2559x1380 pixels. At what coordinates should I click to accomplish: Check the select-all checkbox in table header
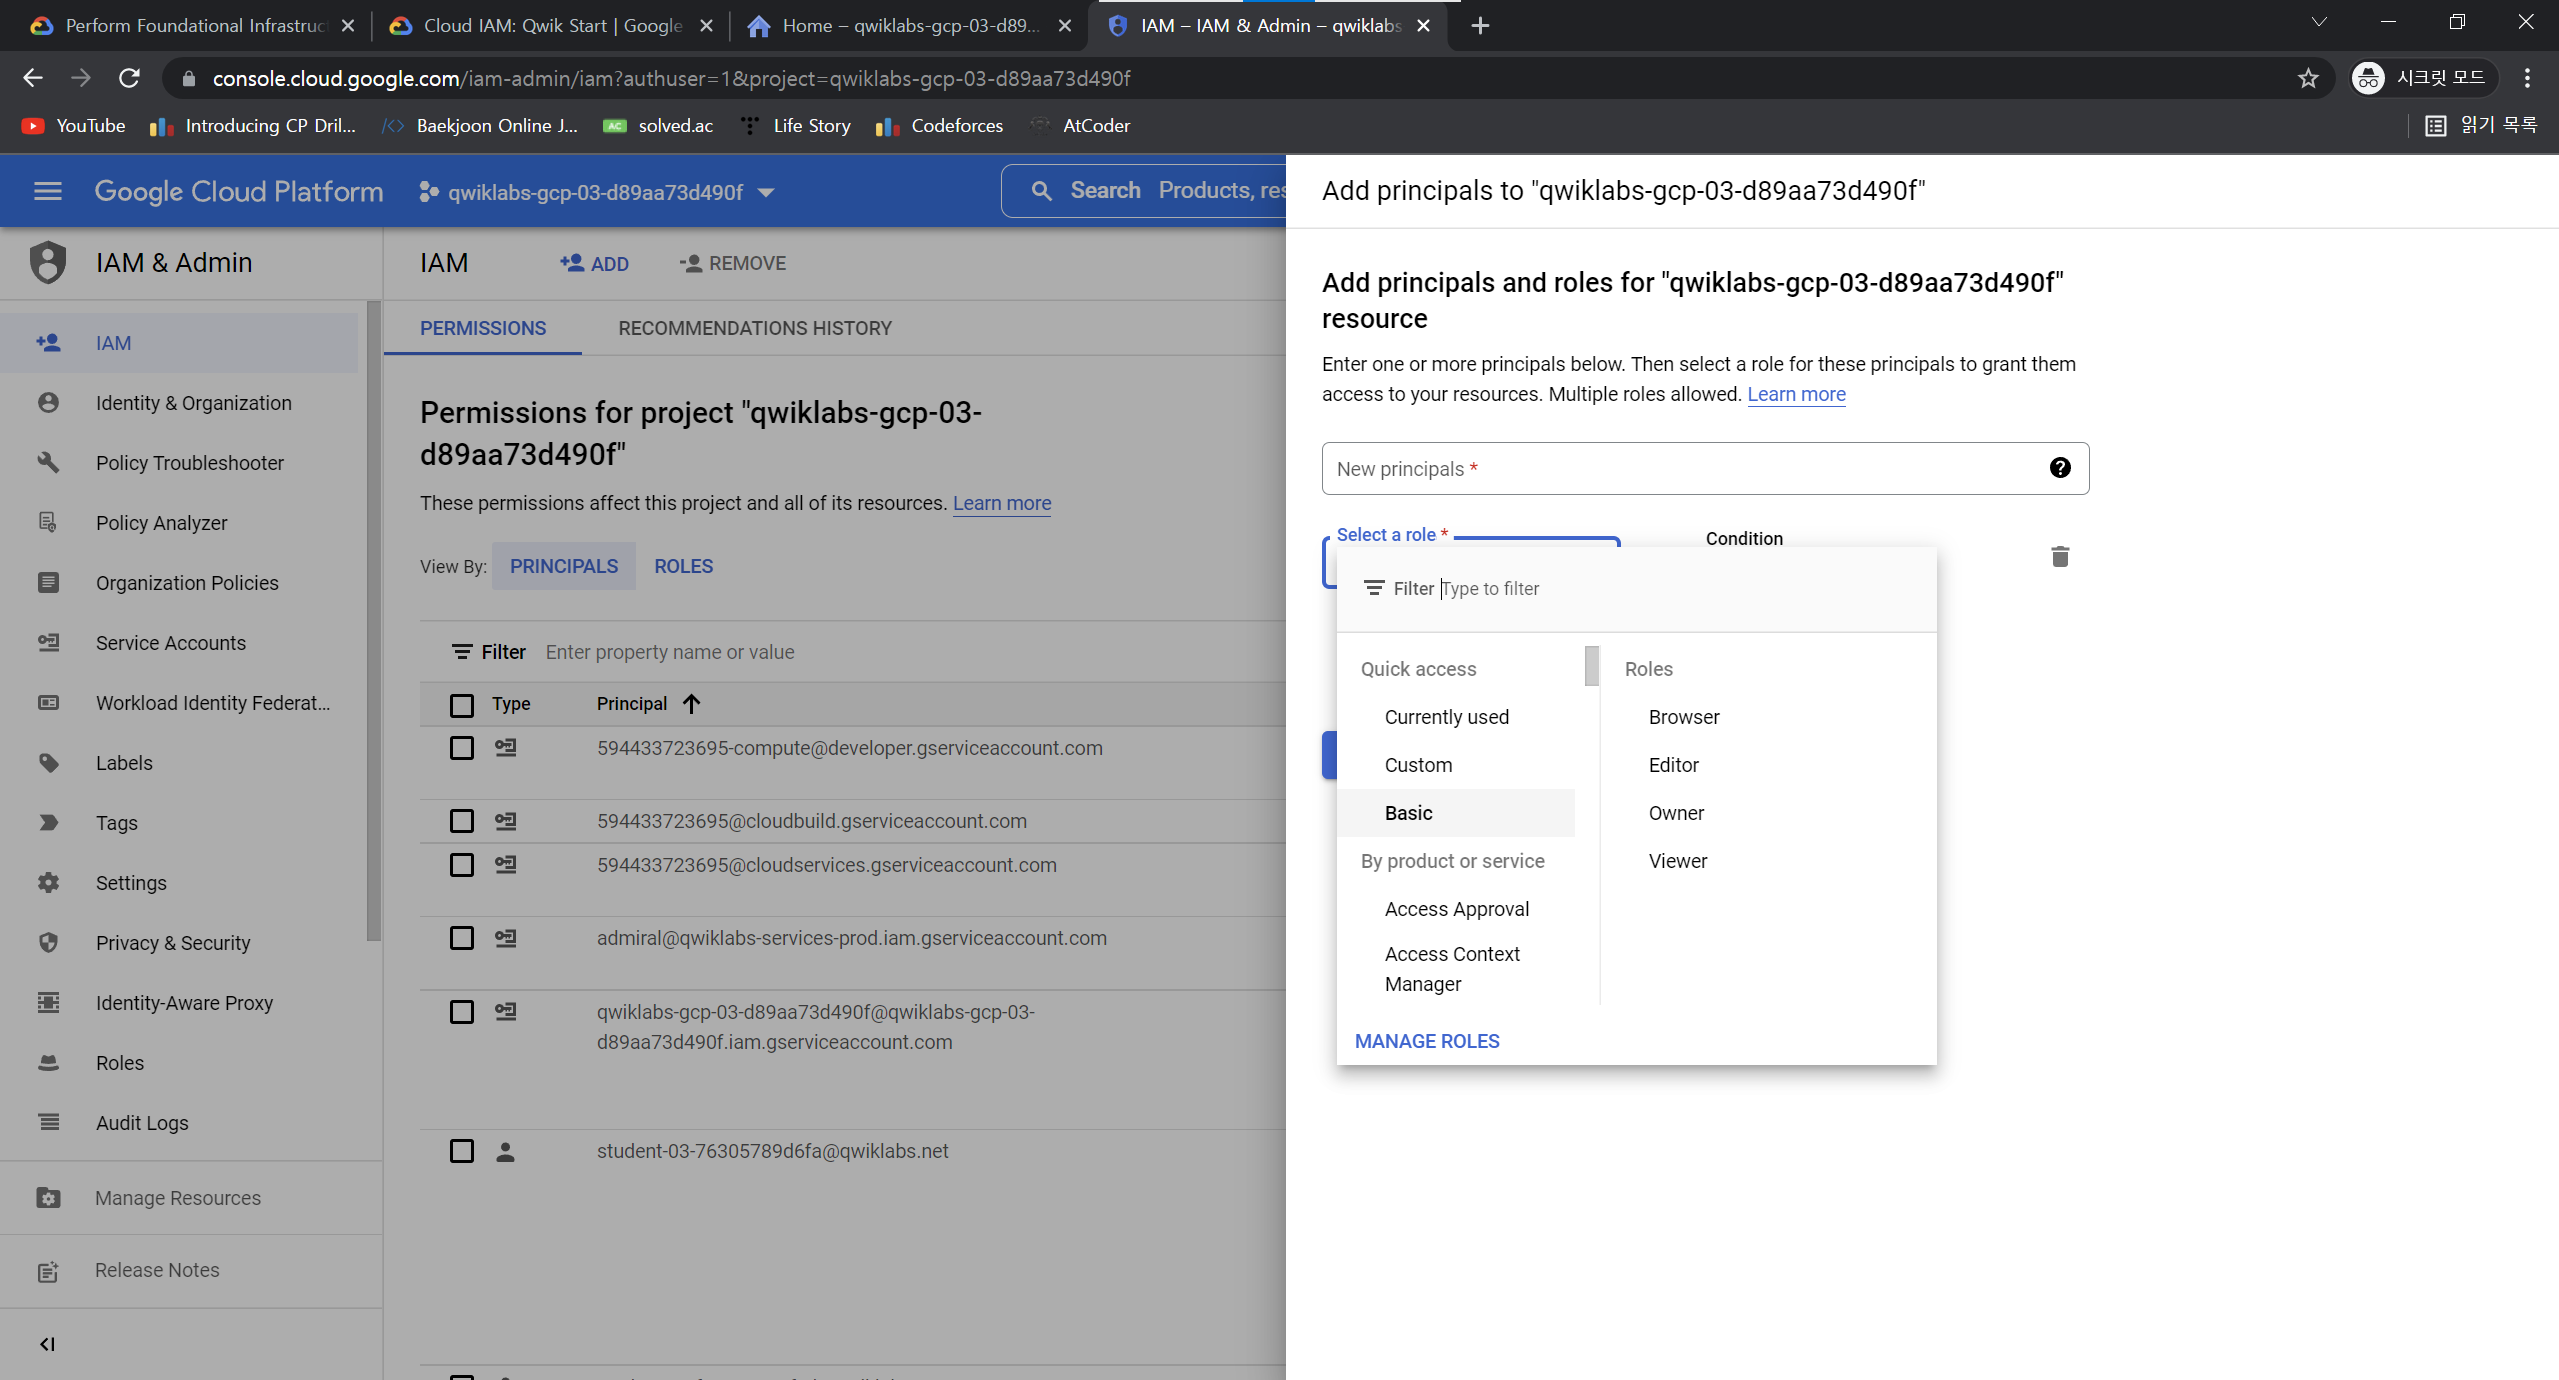461,705
